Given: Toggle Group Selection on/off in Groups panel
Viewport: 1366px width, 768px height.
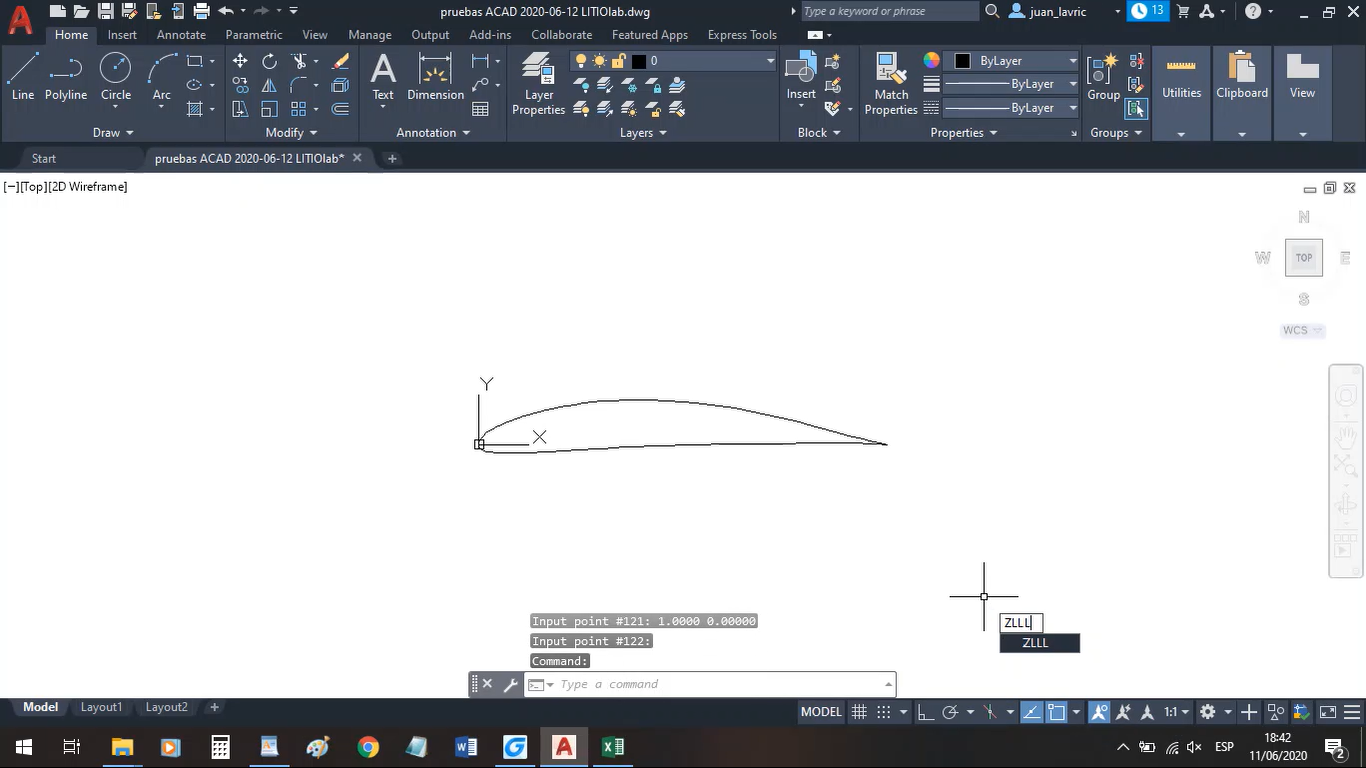Looking at the screenshot, I should coord(1136,108).
